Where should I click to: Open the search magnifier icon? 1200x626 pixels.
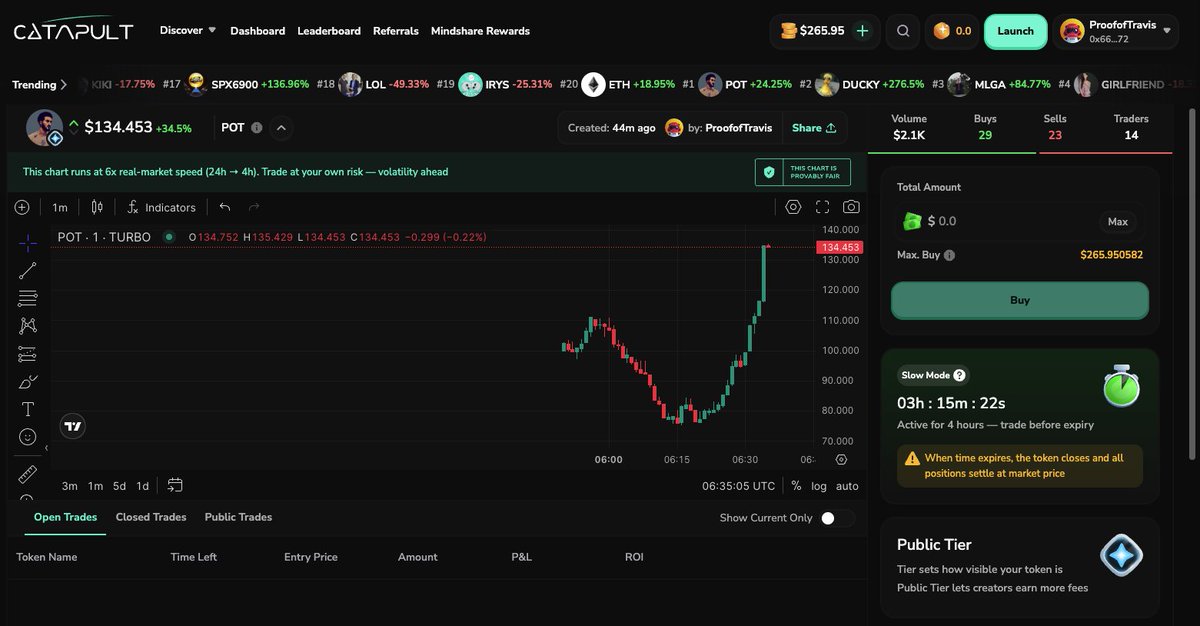click(903, 31)
